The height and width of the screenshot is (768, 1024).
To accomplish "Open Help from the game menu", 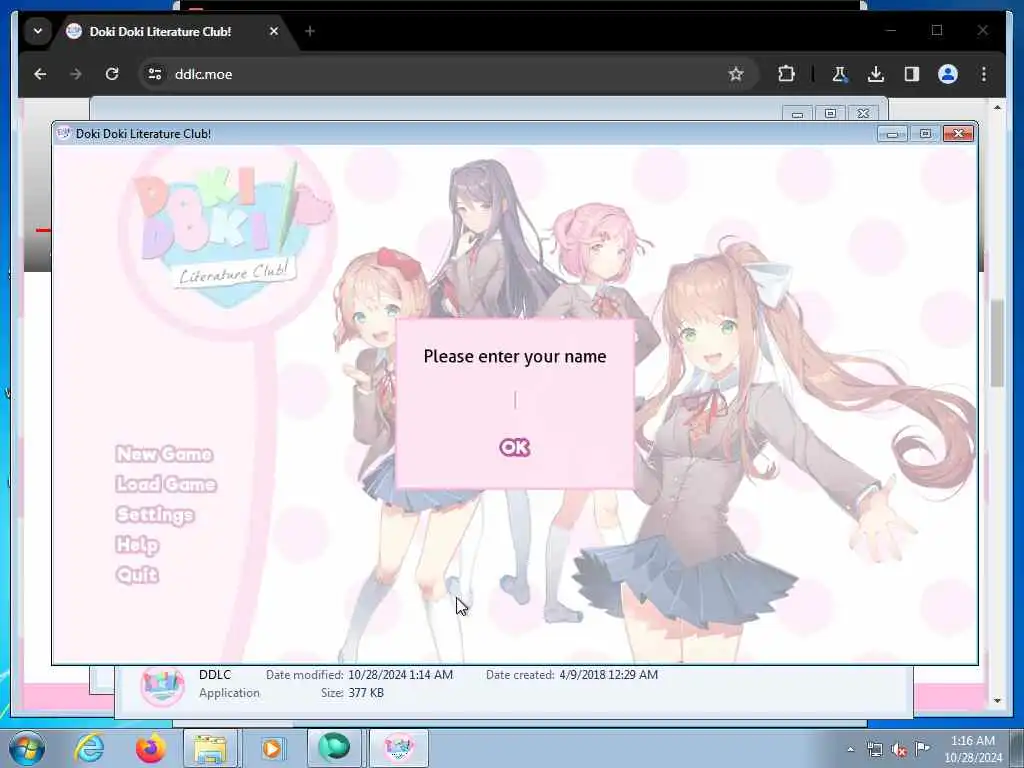I will pos(137,545).
